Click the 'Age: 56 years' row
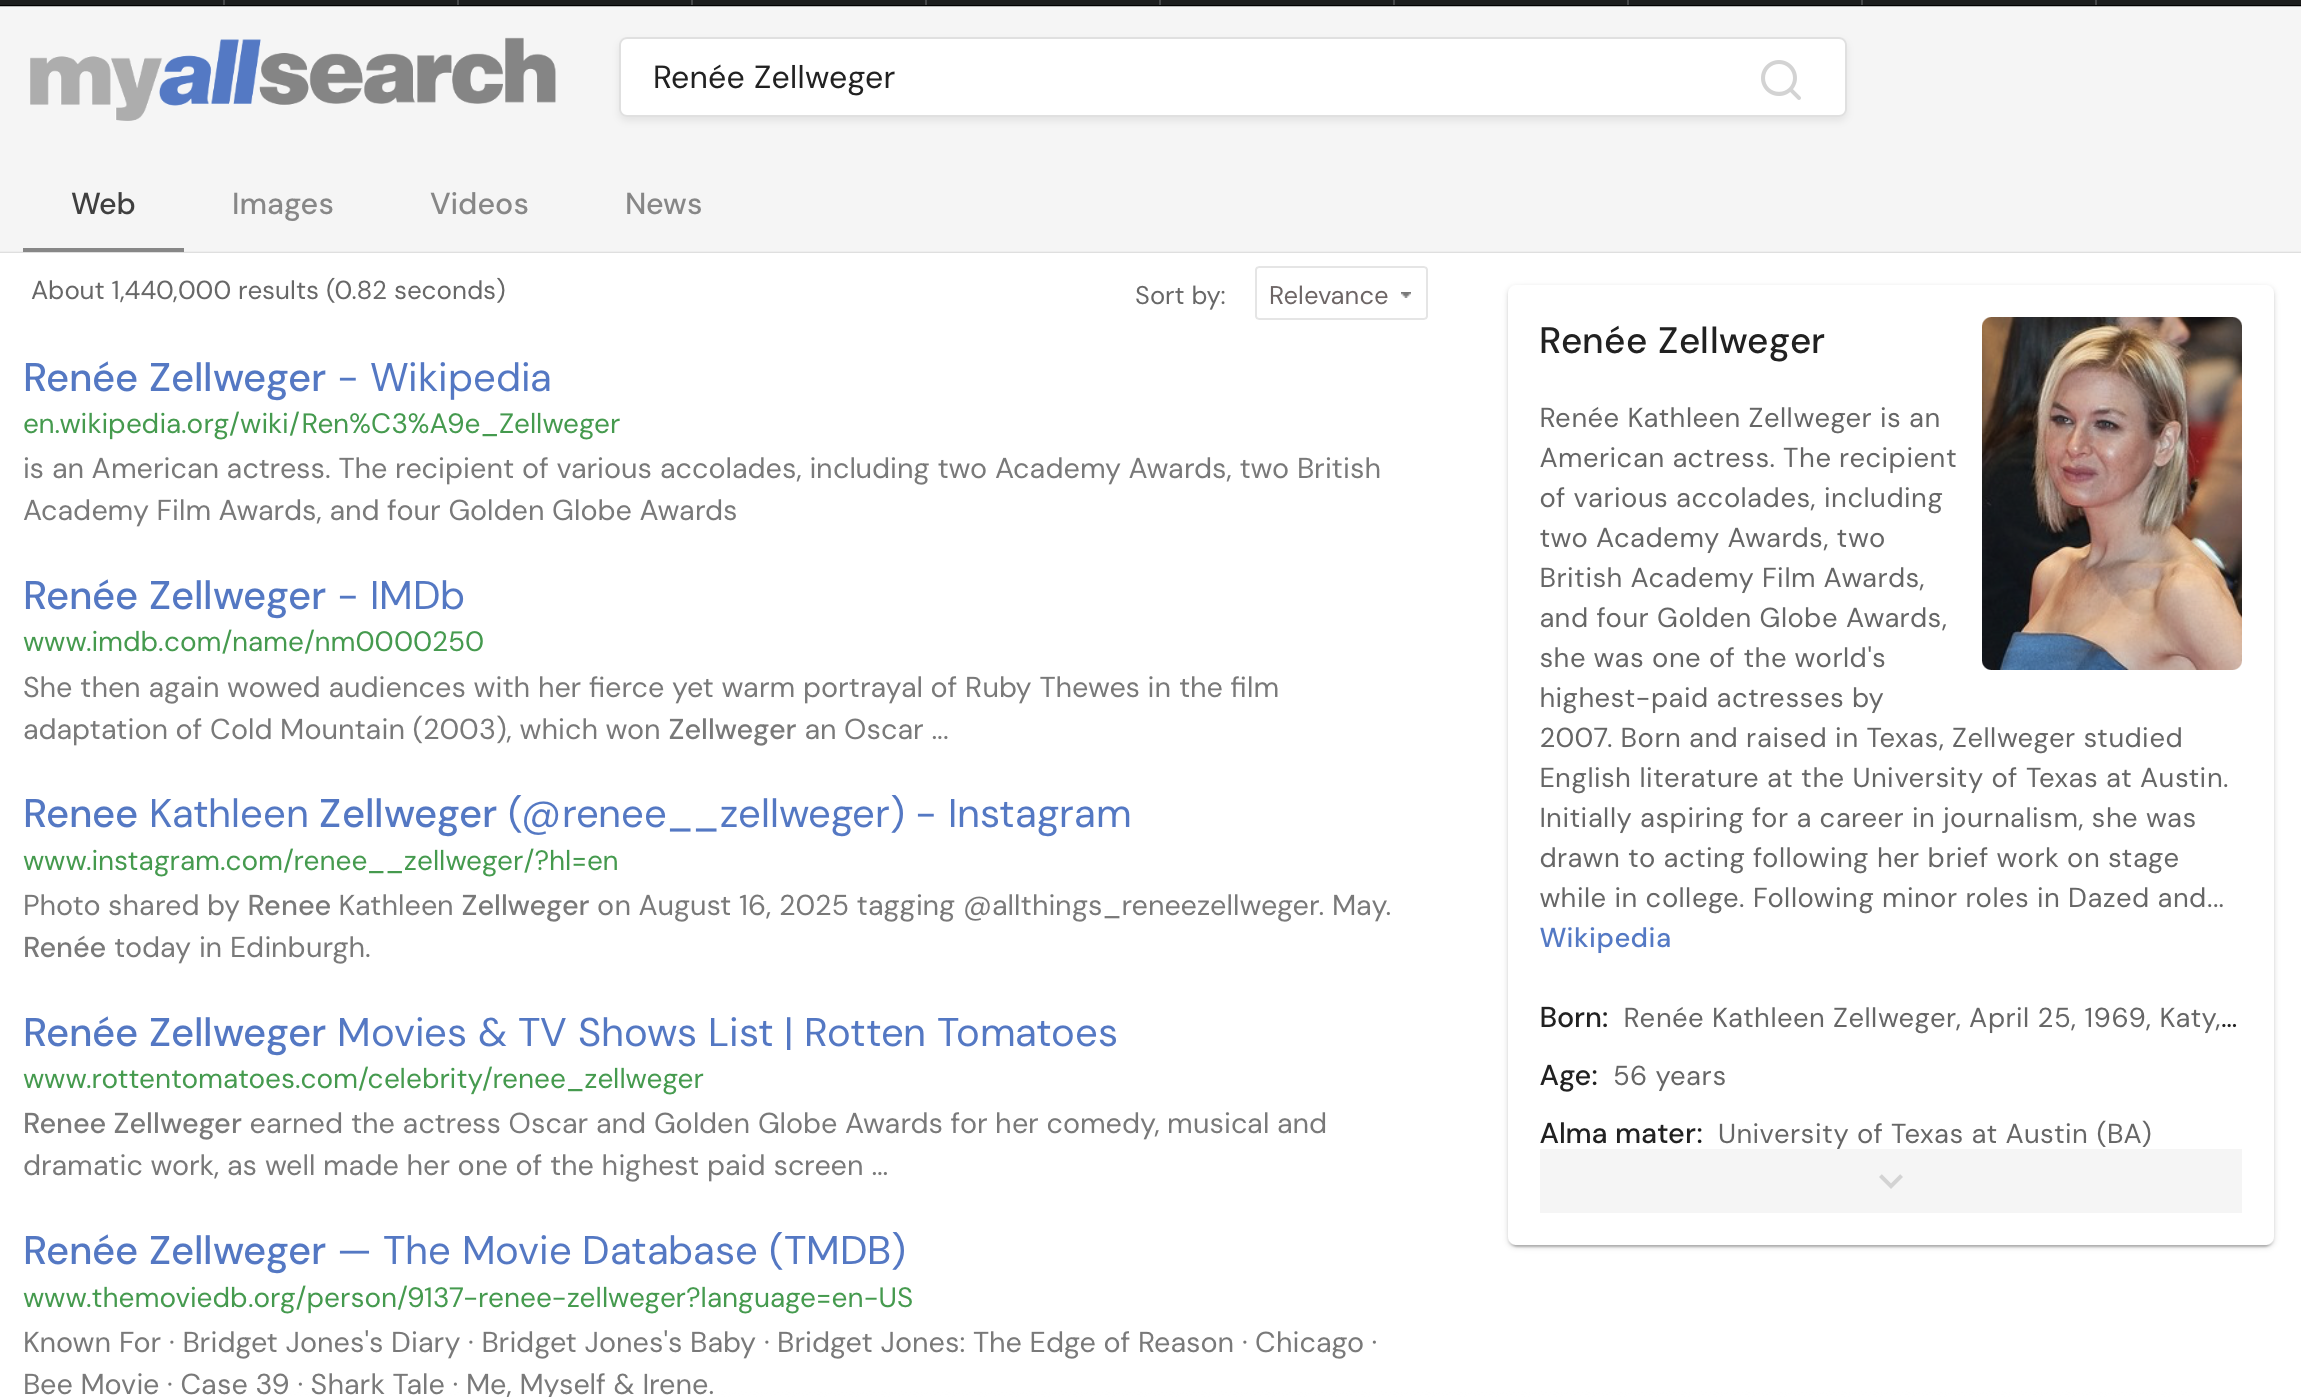The image size is (2301, 1397). pyautogui.click(x=1632, y=1076)
